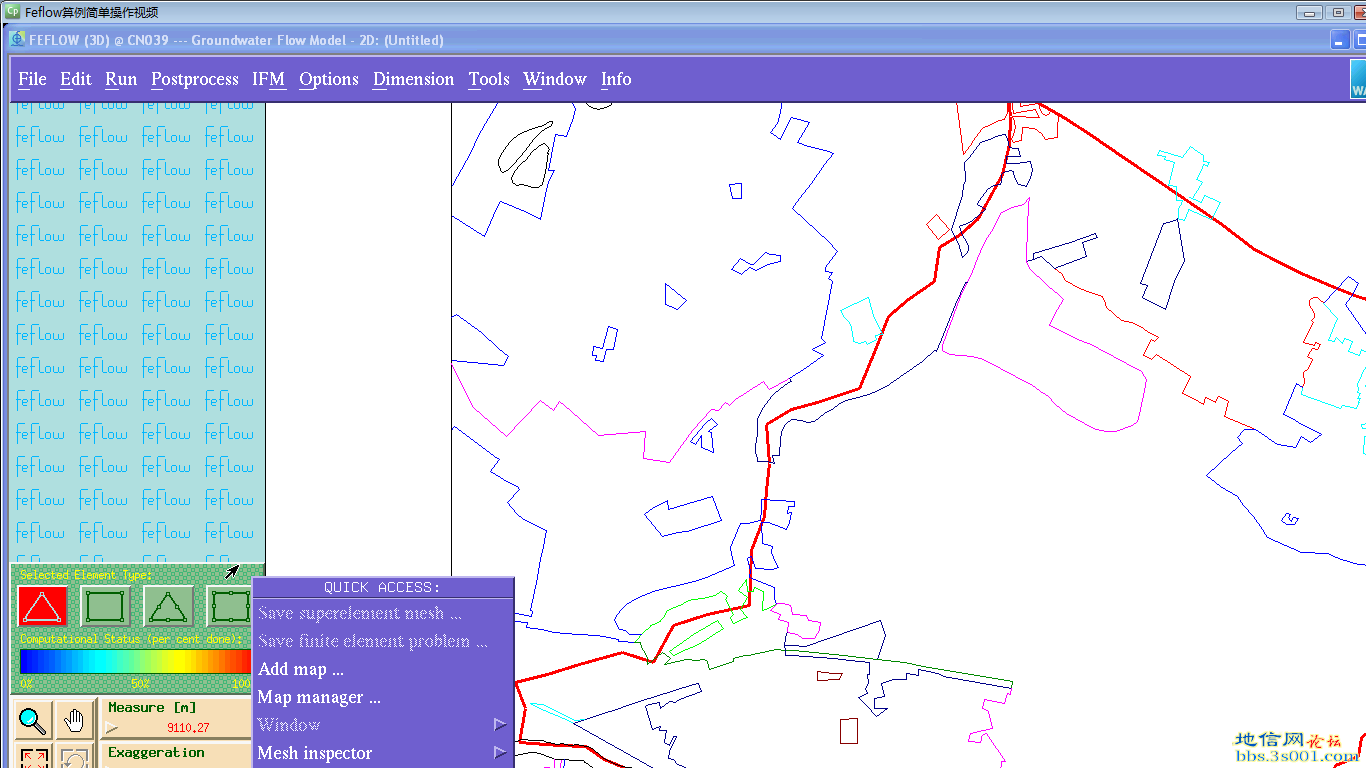The width and height of the screenshot is (1366, 768).
Task: Select the six-node triangle element type
Action: [x=169, y=606]
